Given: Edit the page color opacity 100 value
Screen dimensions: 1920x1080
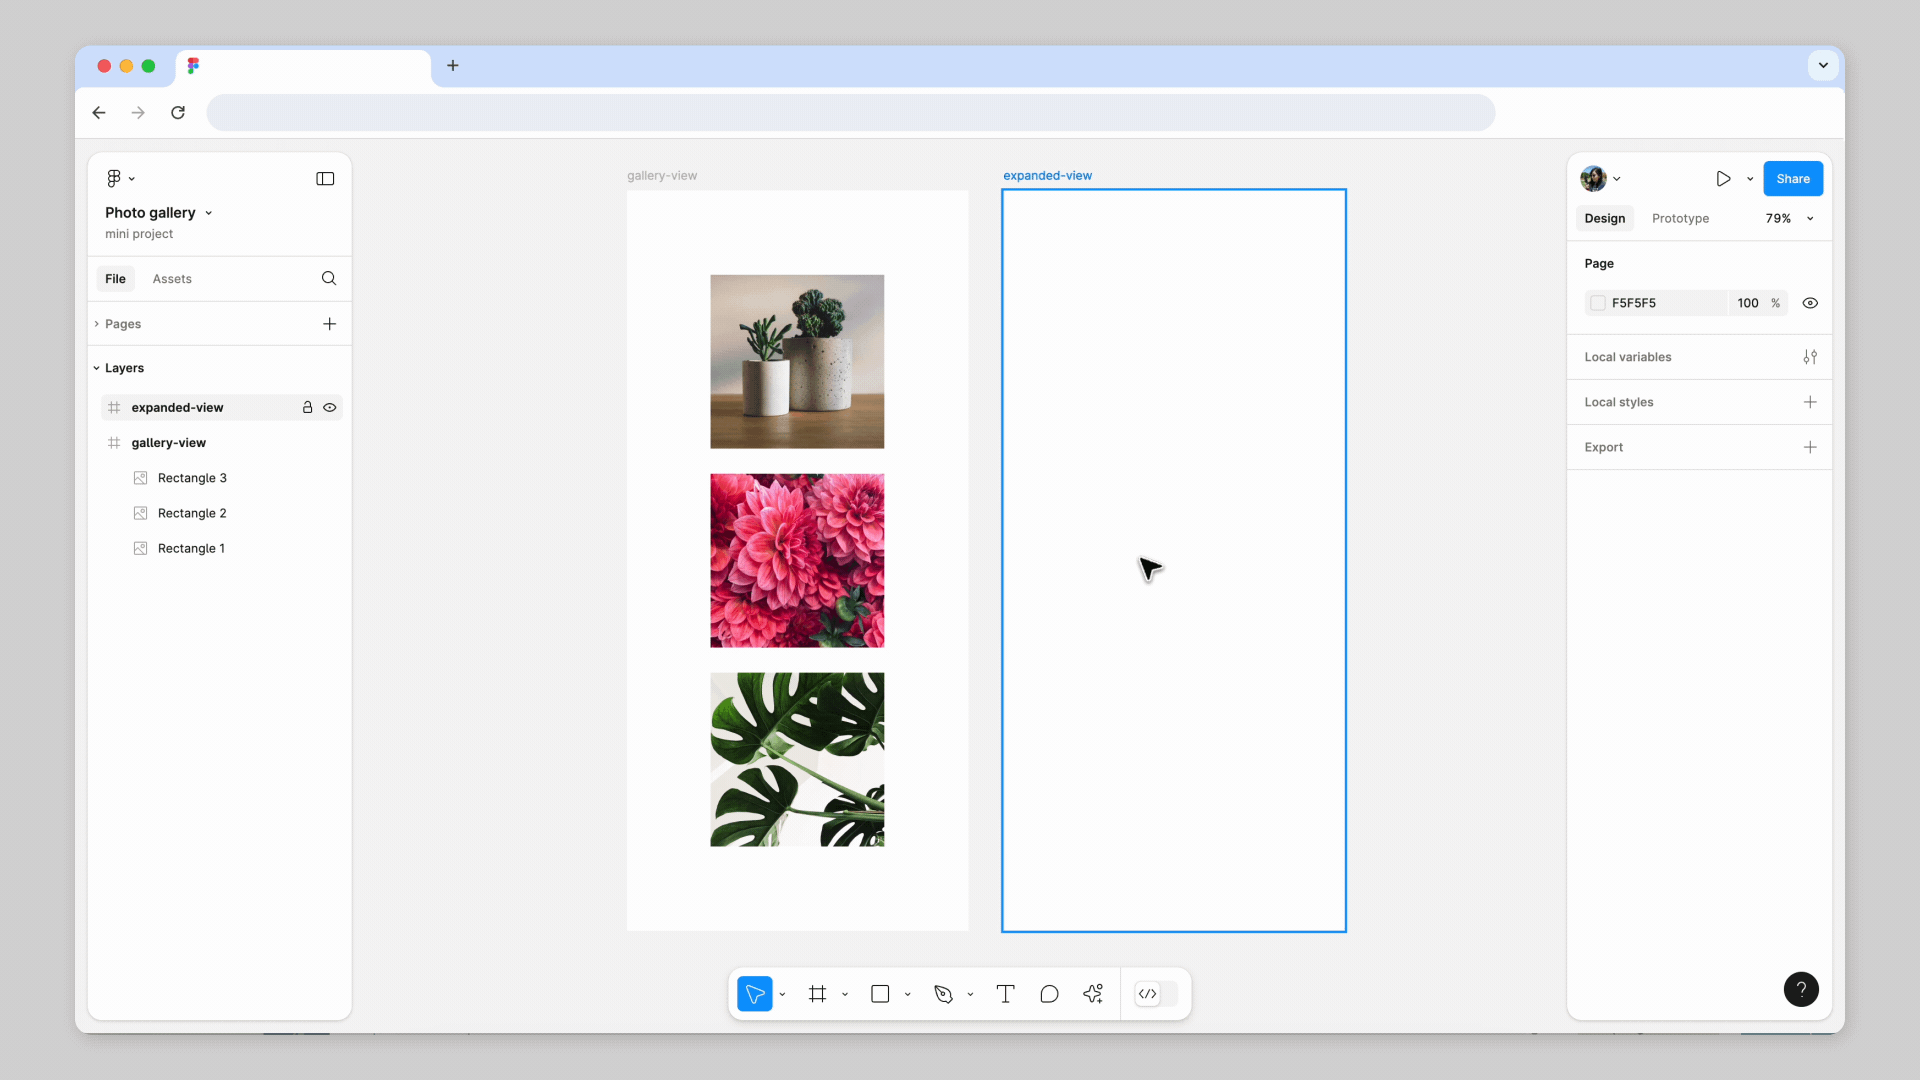Looking at the screenshot, I should click(1748, 303).
